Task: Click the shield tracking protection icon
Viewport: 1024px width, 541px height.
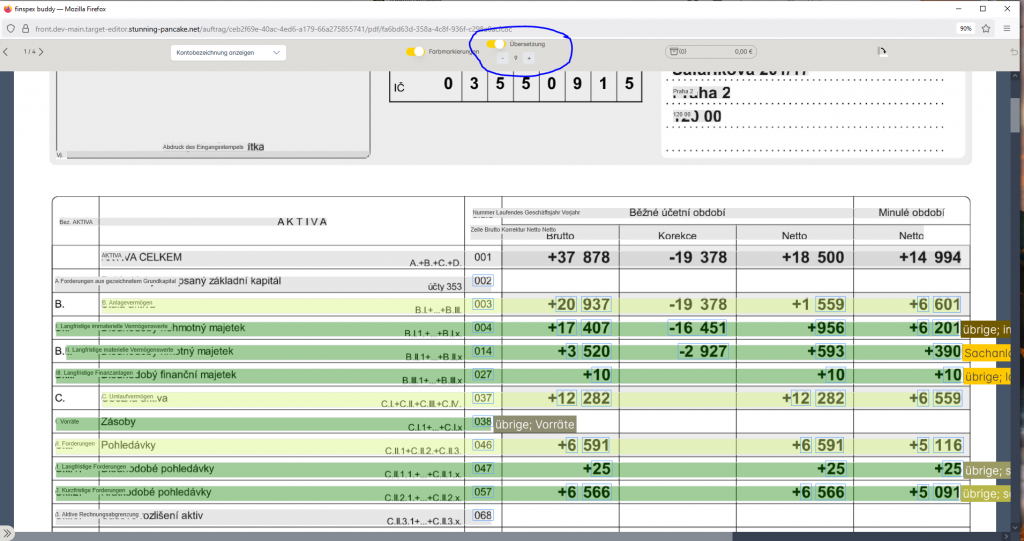Action: click(x=11, y=29)
